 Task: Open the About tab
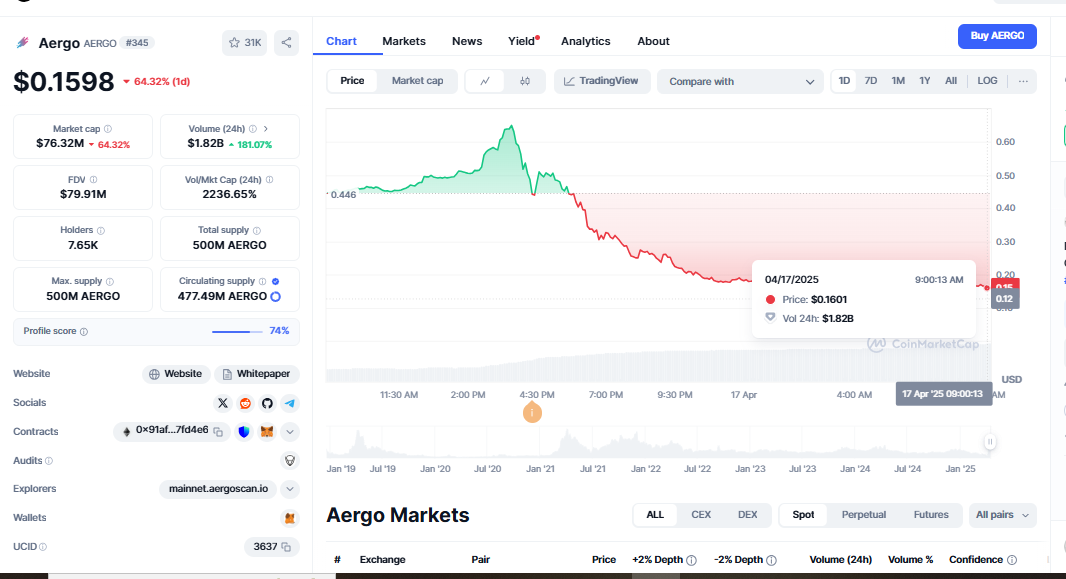click(653, 41)
